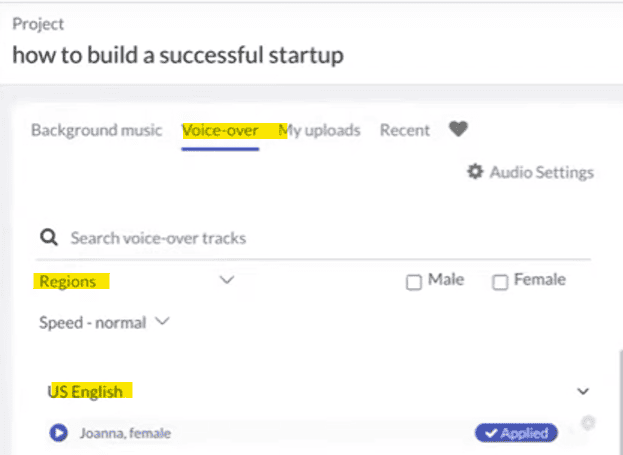Select the Joanna, female voice entry
623x455 pixels.
click(x=125, y=433)
